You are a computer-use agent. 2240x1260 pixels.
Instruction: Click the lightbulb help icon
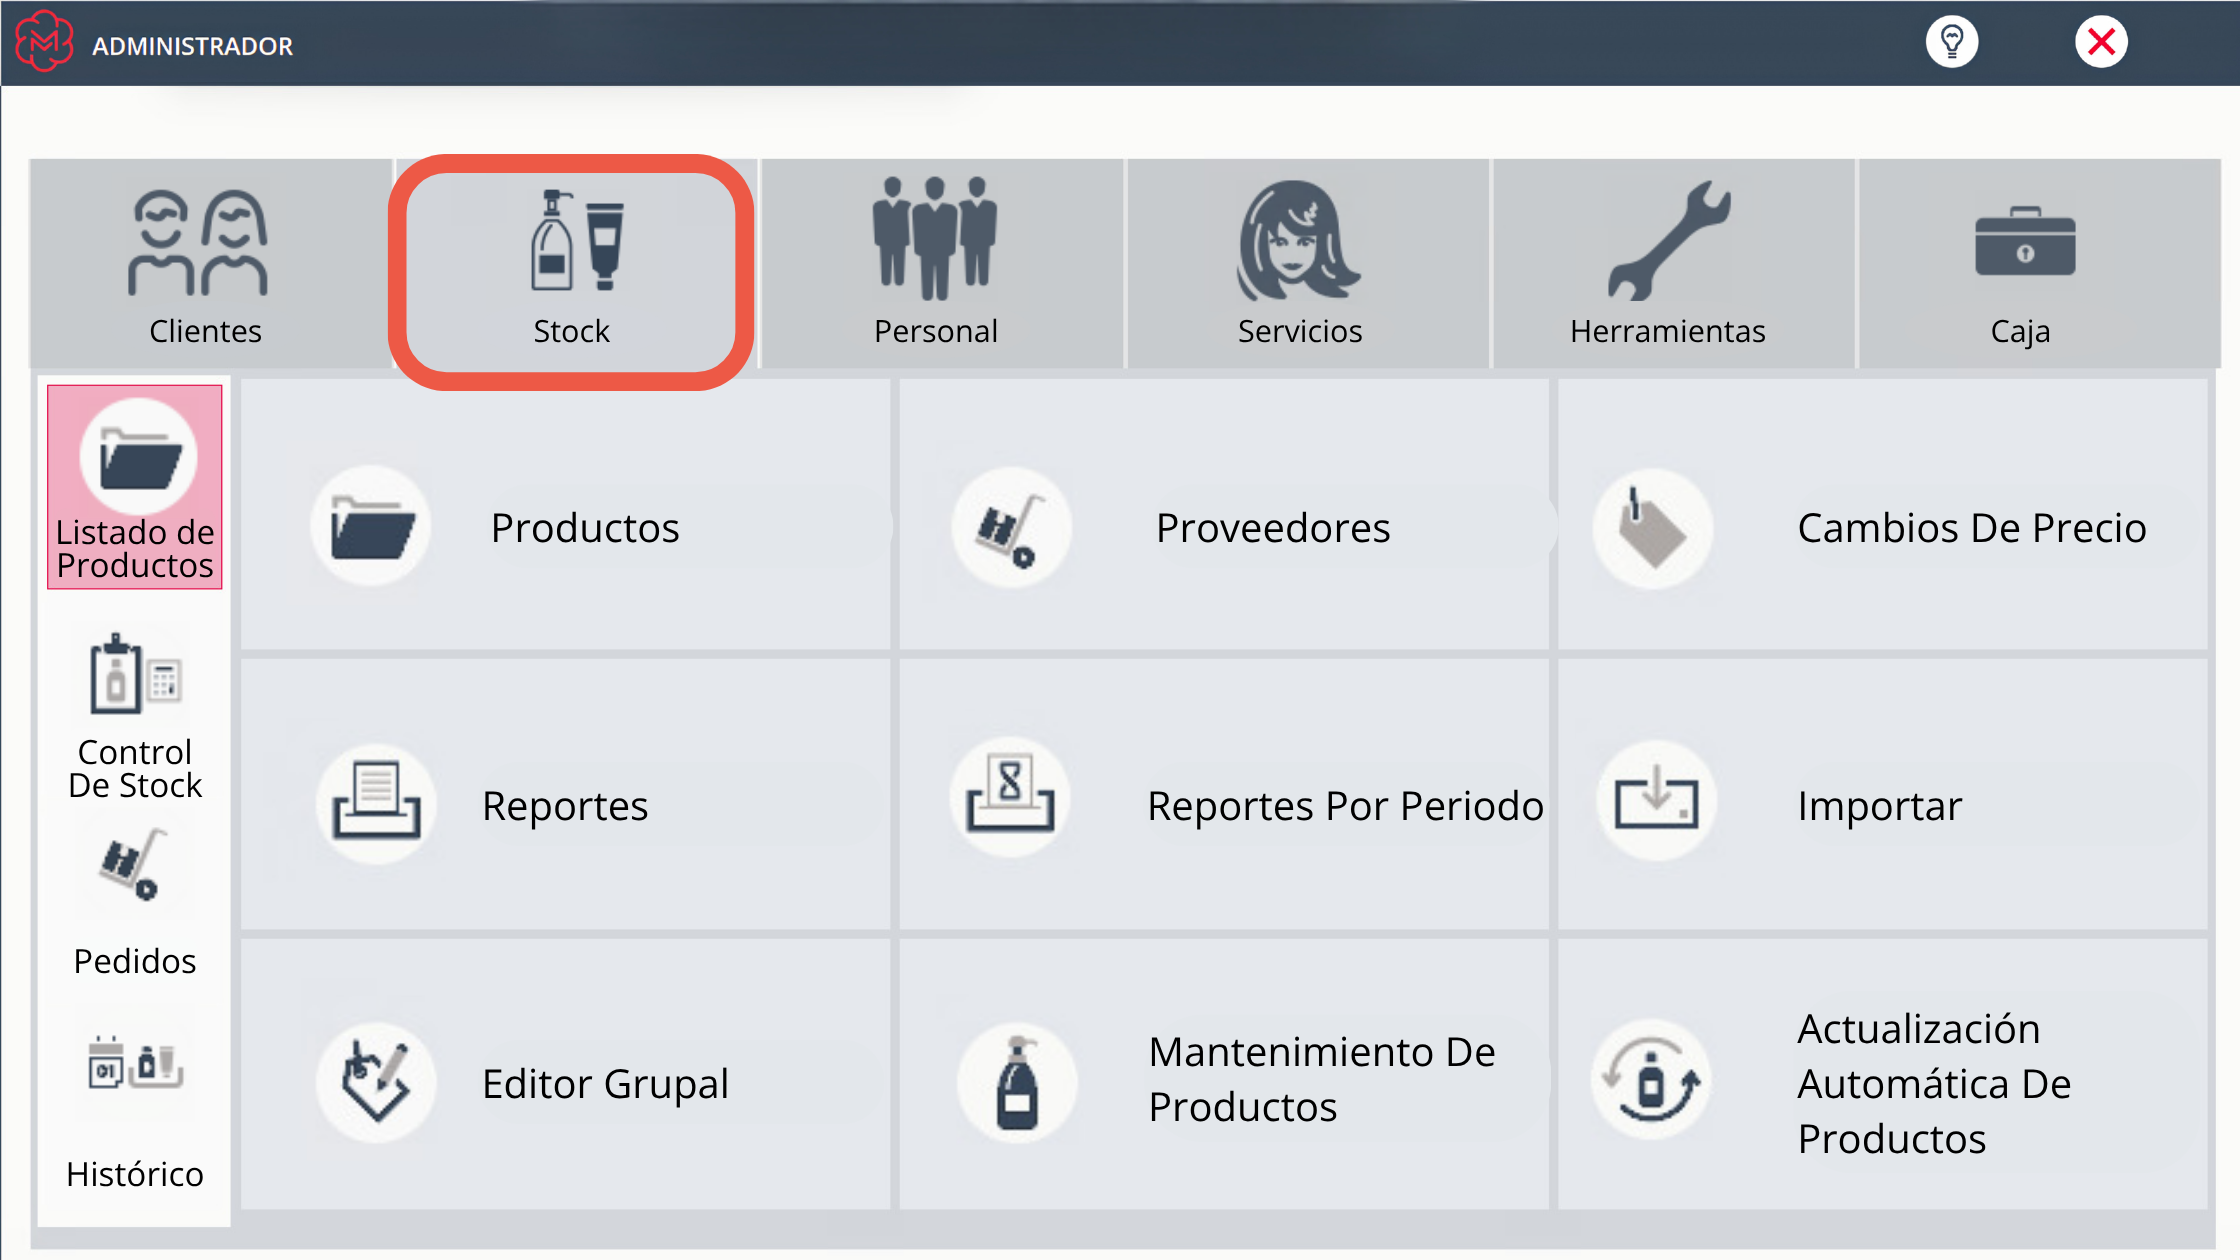1952,42
